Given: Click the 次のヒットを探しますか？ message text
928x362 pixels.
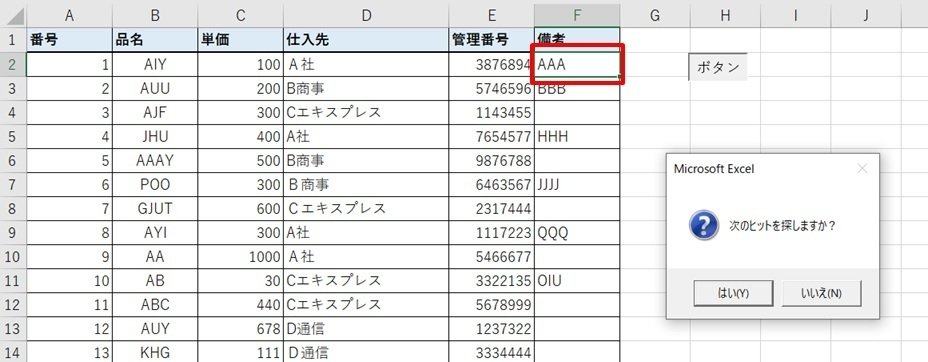Looking at the screenshot, I should point(782,226).
